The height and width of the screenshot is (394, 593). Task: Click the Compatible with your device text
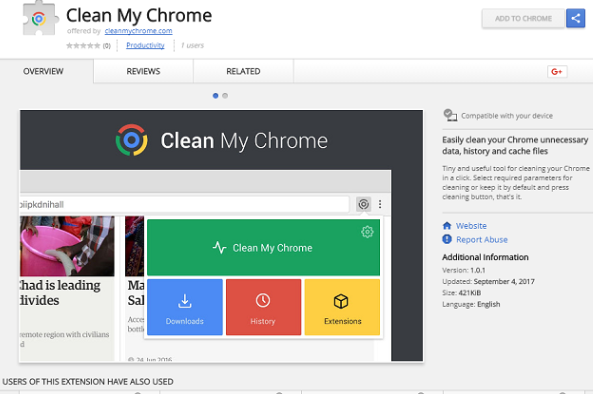(507, 116)
